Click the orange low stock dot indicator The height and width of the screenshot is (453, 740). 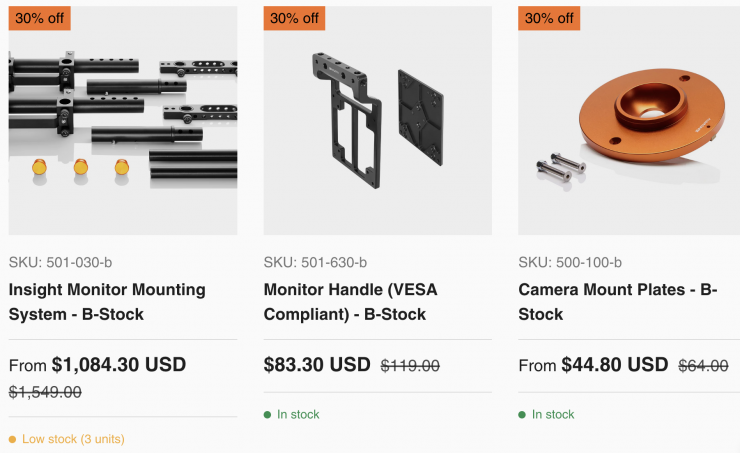(x=12, y=439)
